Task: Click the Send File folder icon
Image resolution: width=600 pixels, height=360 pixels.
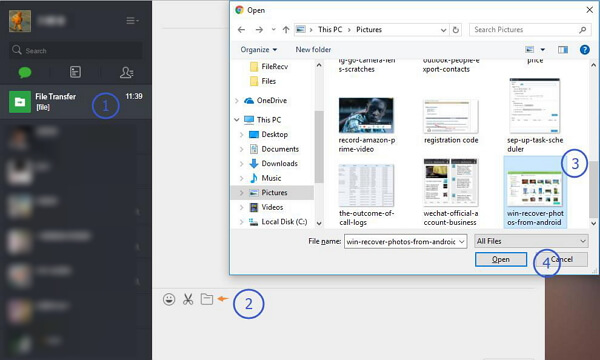Action: (x=207, y=299)
